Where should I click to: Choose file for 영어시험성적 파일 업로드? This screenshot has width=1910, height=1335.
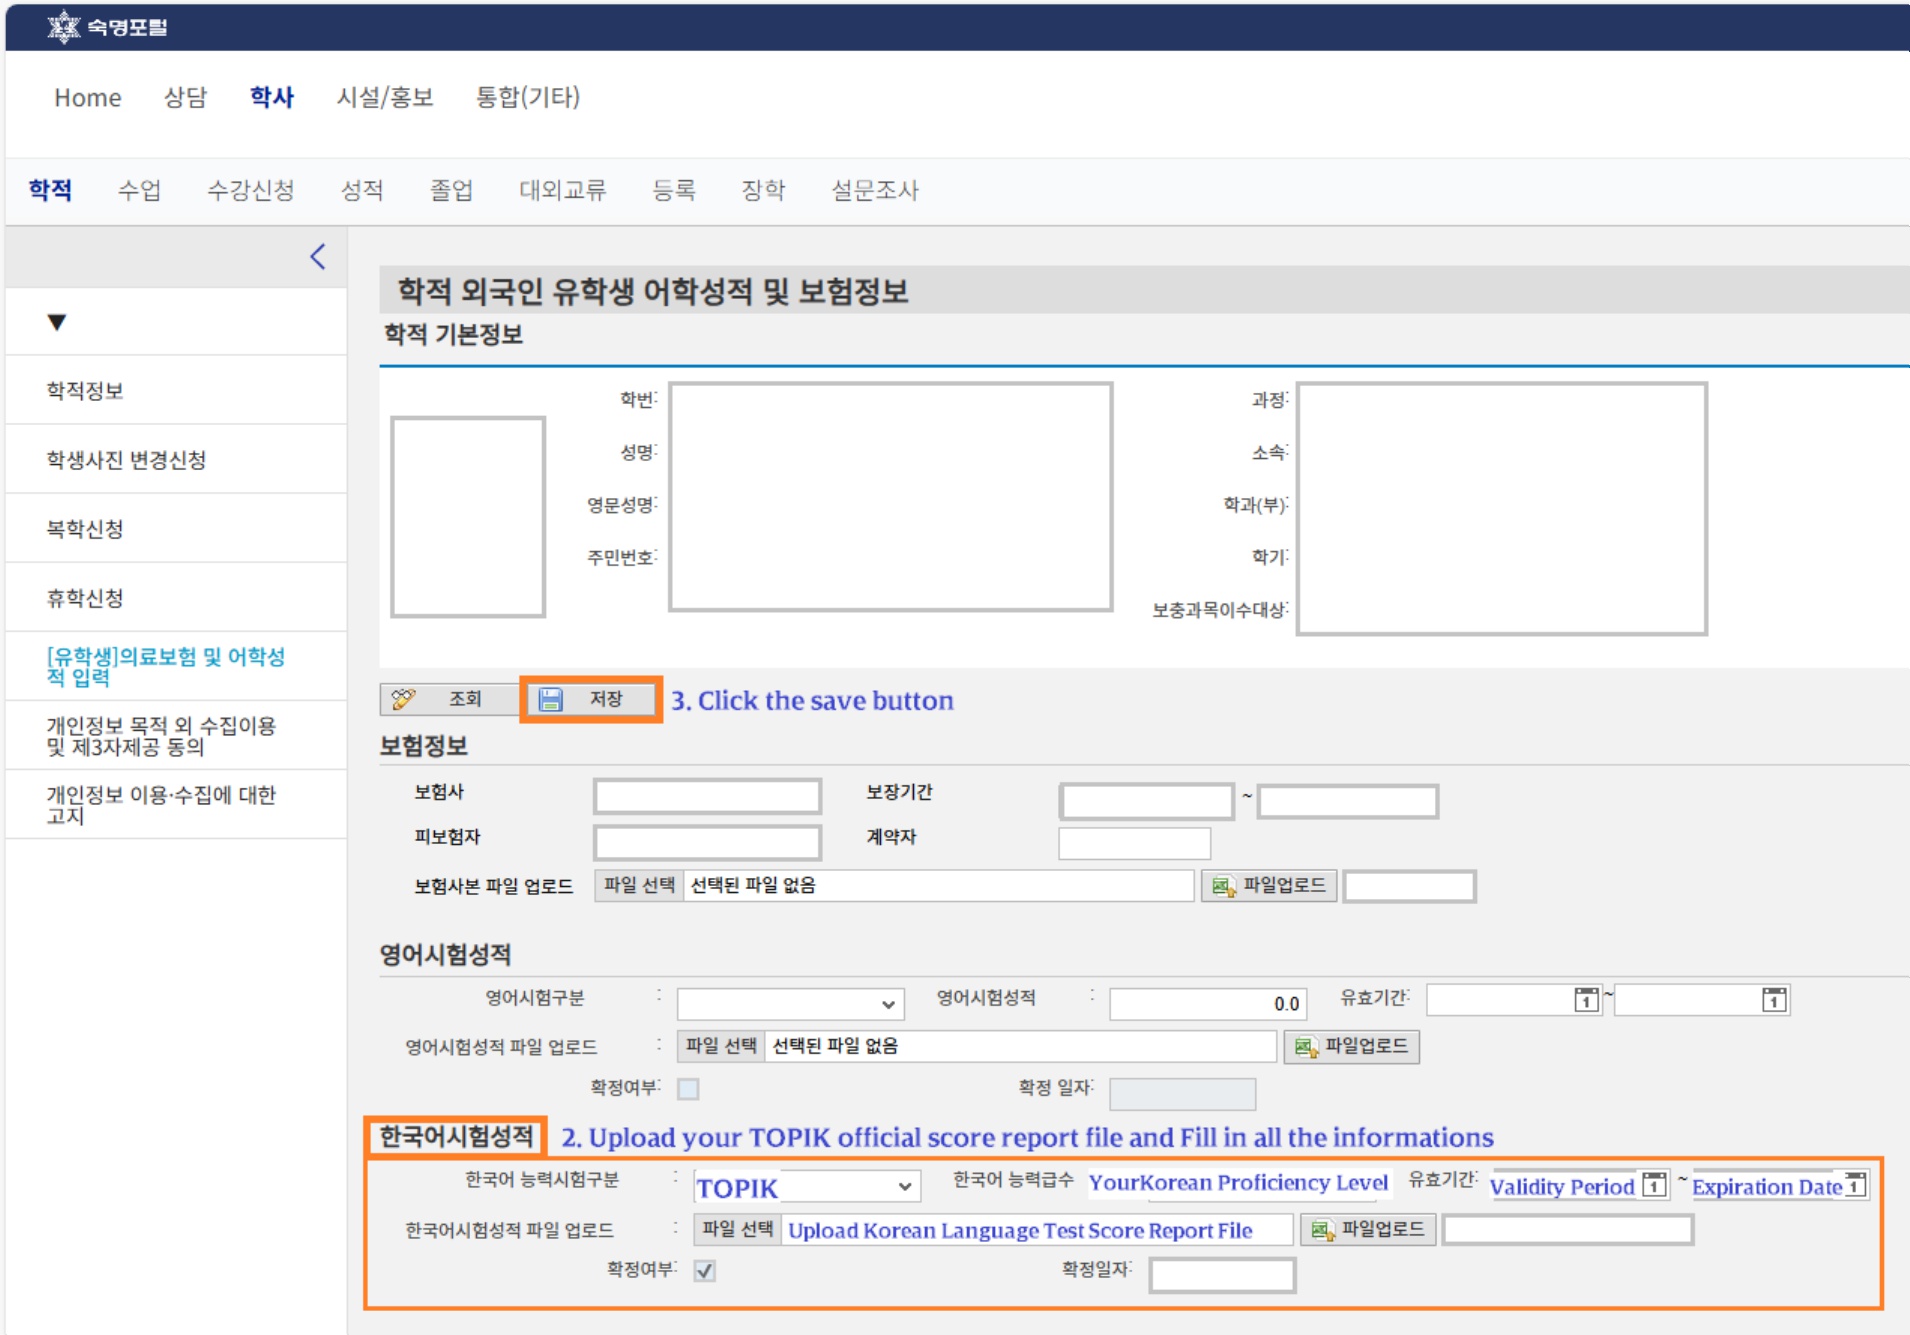click(721, 1046)
